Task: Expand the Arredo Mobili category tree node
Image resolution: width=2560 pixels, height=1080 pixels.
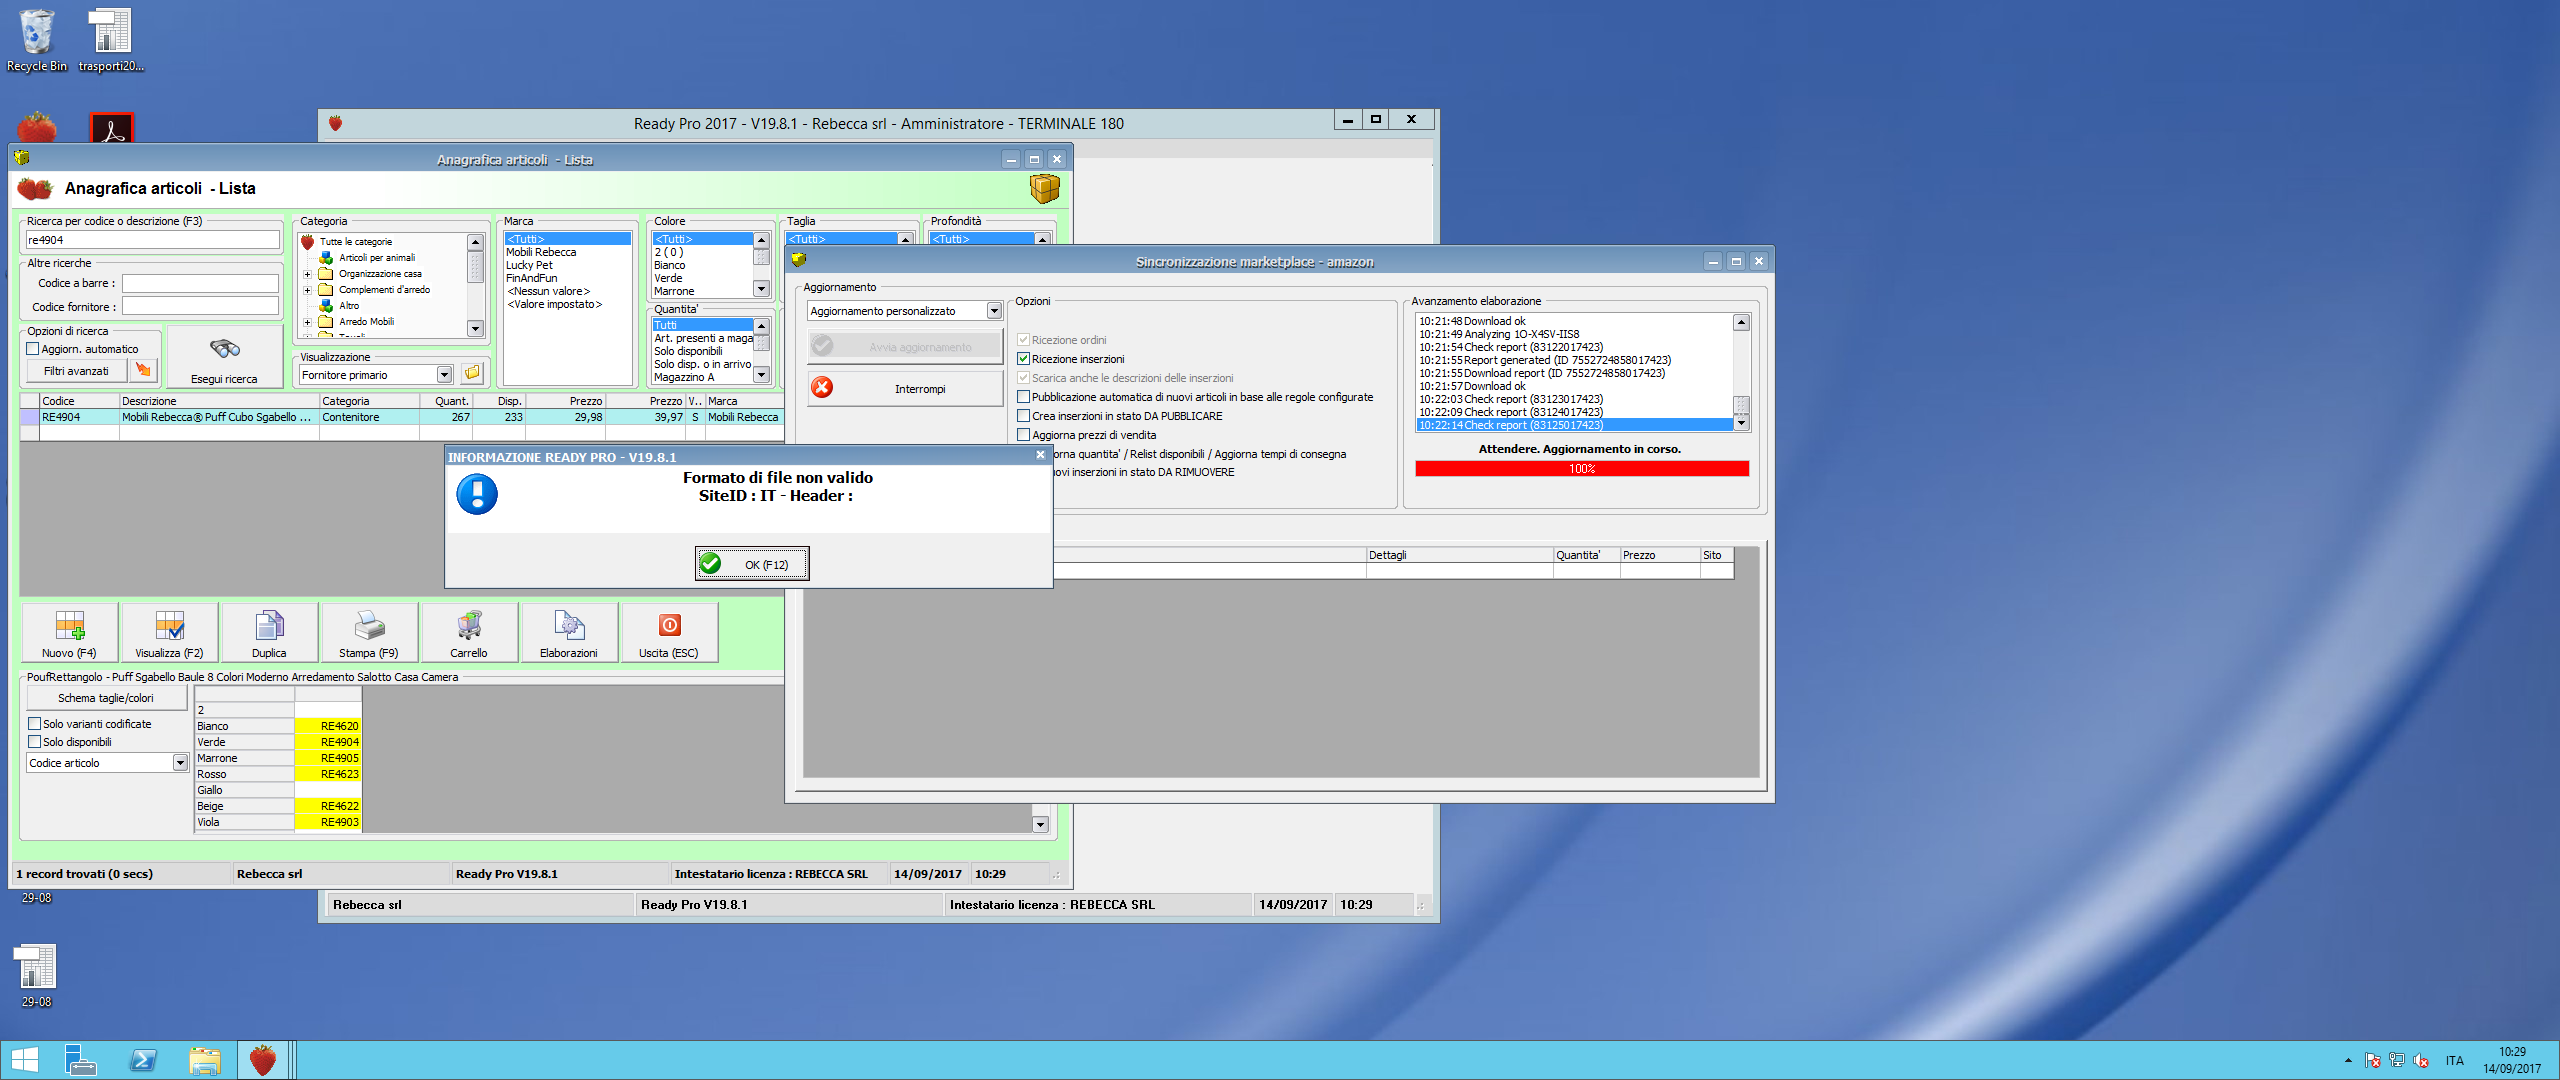Action: pyautogui.click(x=307, y=322)
